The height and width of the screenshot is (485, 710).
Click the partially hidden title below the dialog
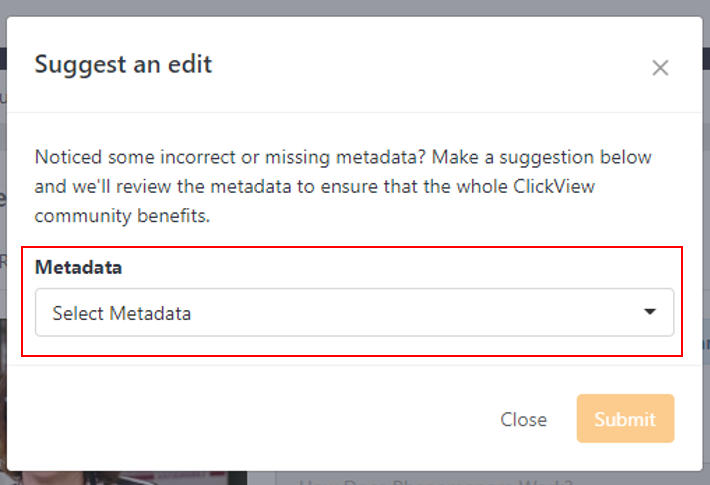click(435, 481)
